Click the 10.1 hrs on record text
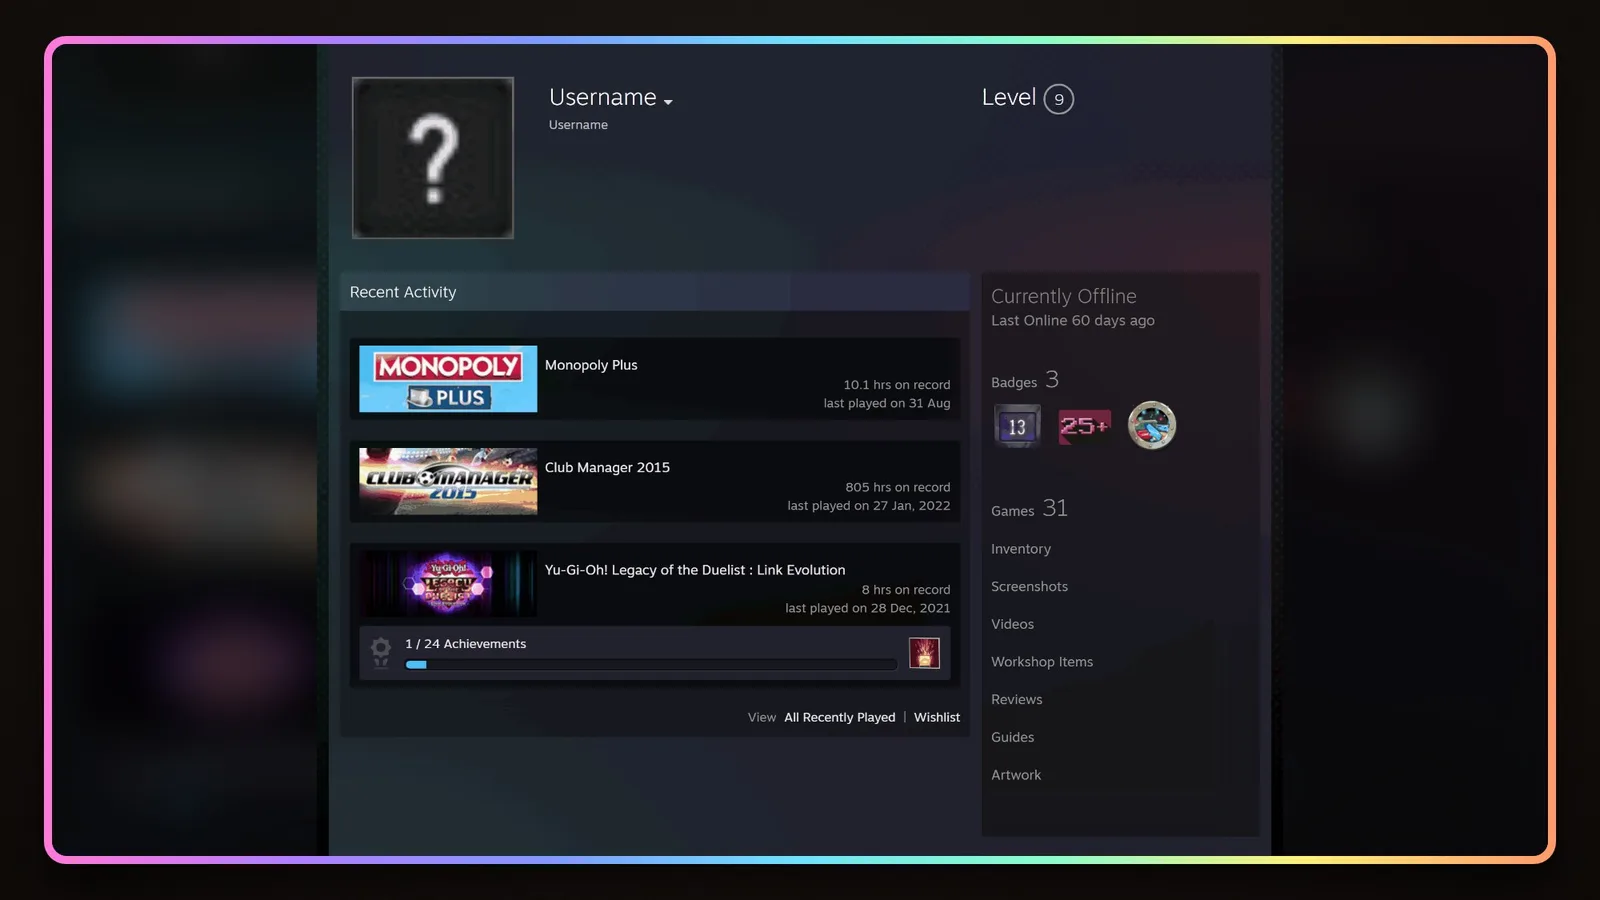 tap(896, 385)
